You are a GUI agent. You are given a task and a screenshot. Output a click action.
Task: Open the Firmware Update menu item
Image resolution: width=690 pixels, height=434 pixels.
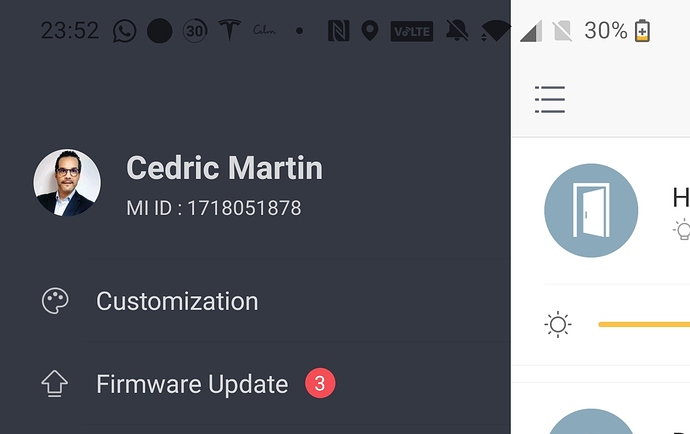click(191, 383)
